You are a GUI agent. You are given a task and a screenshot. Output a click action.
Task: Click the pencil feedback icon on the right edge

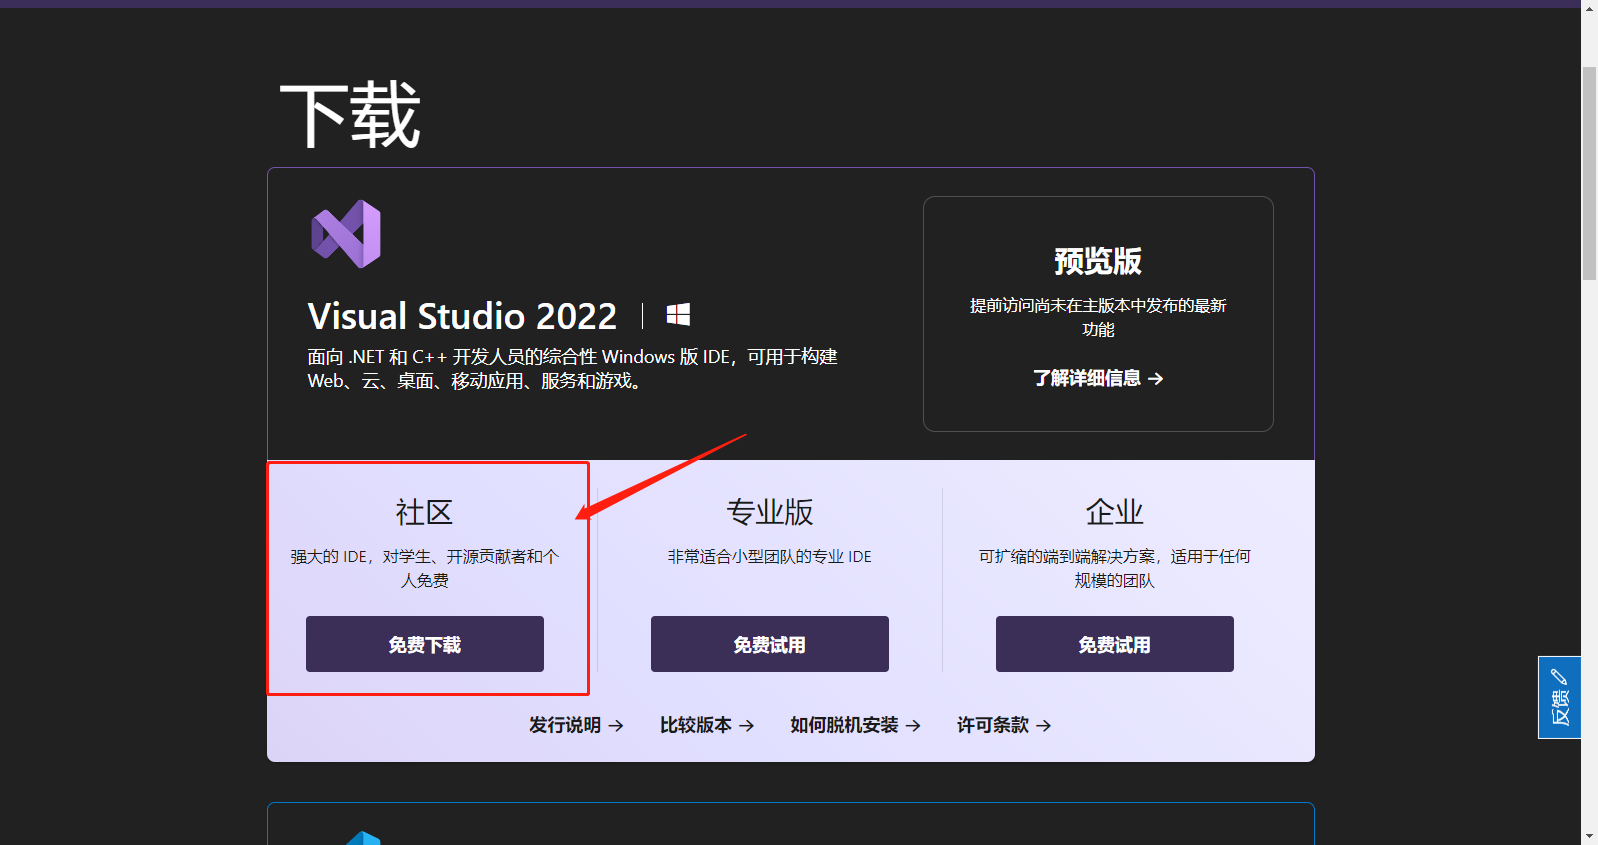pos(1559,677)
